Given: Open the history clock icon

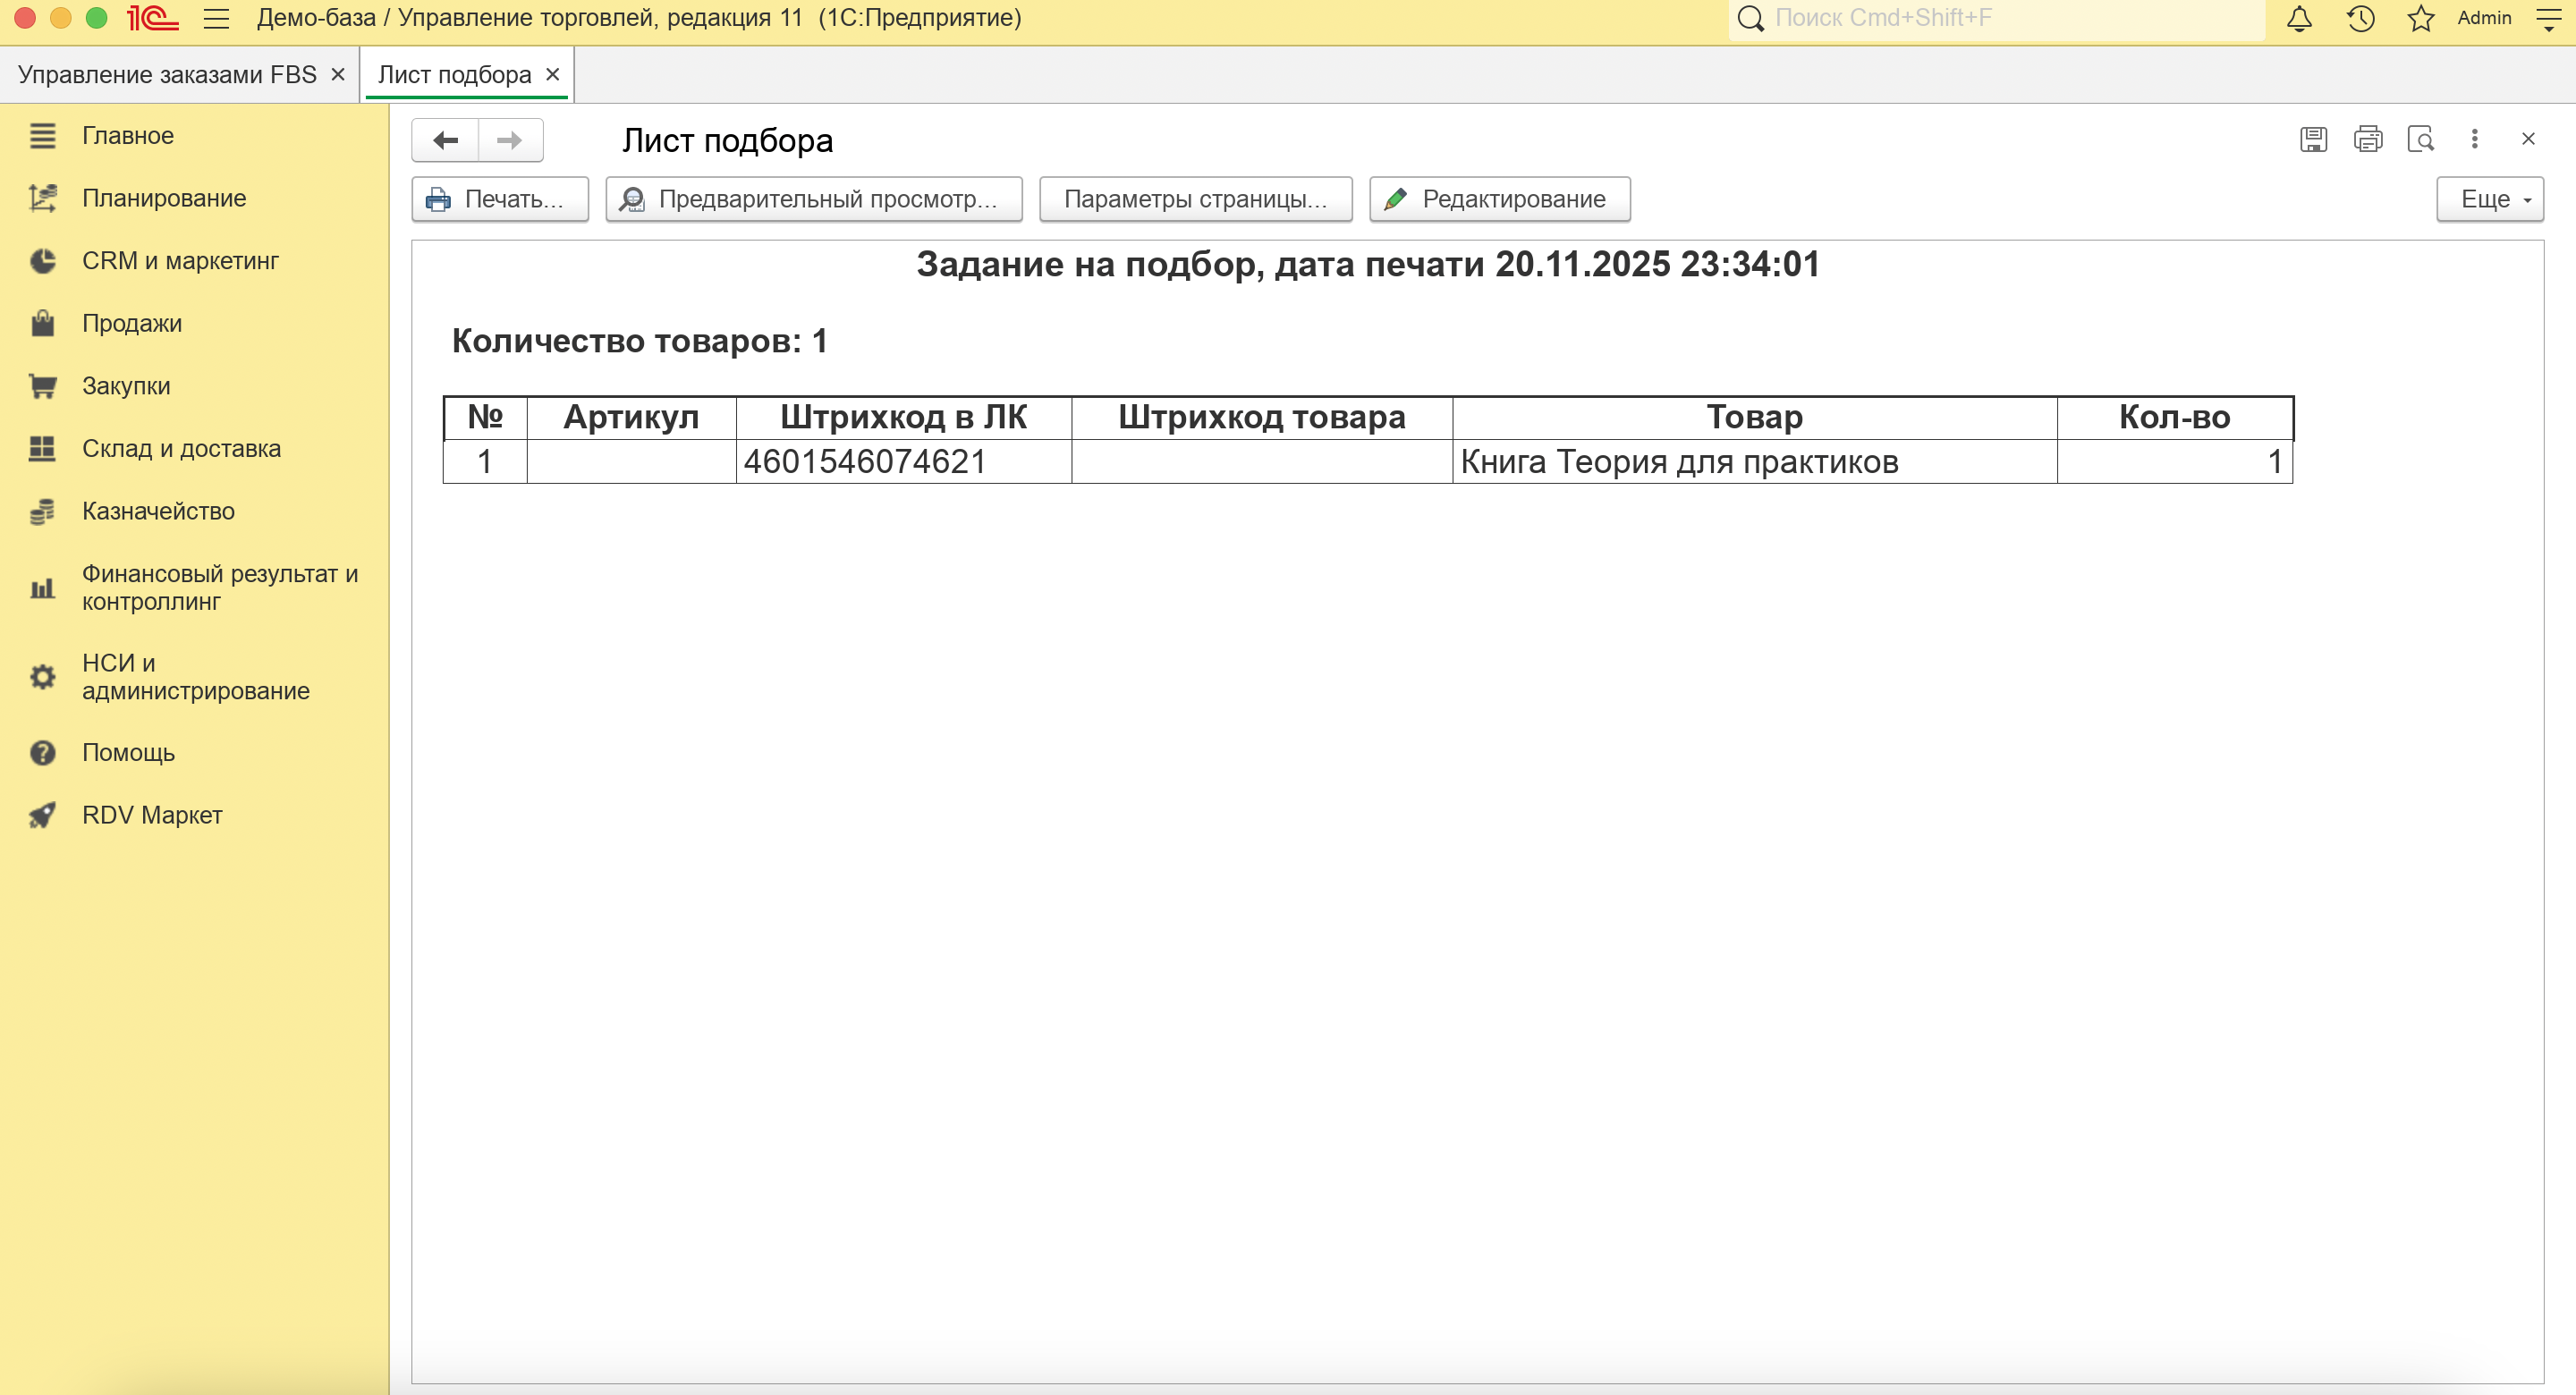Looking at the screenshot, I should 2360,19.
